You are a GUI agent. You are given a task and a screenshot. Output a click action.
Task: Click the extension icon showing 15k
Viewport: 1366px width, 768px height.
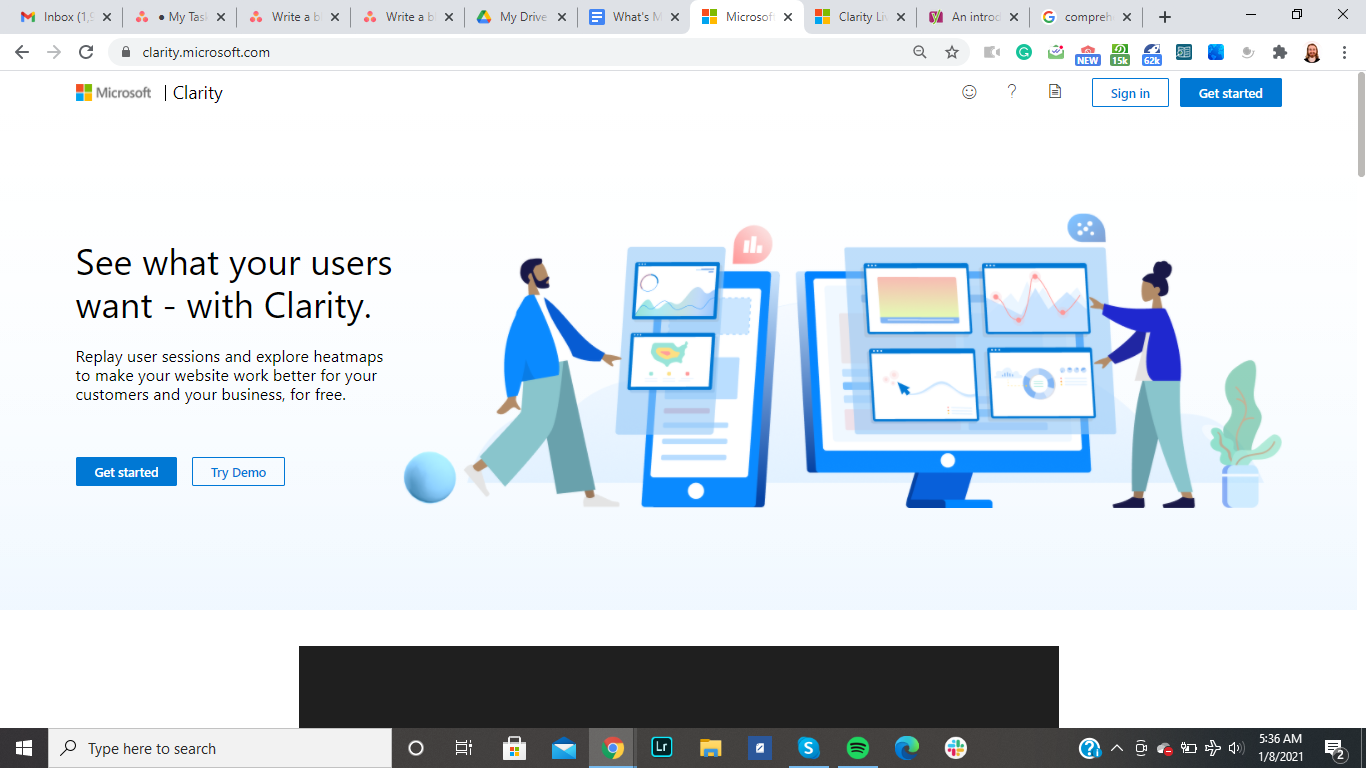tap(1120, 54)
